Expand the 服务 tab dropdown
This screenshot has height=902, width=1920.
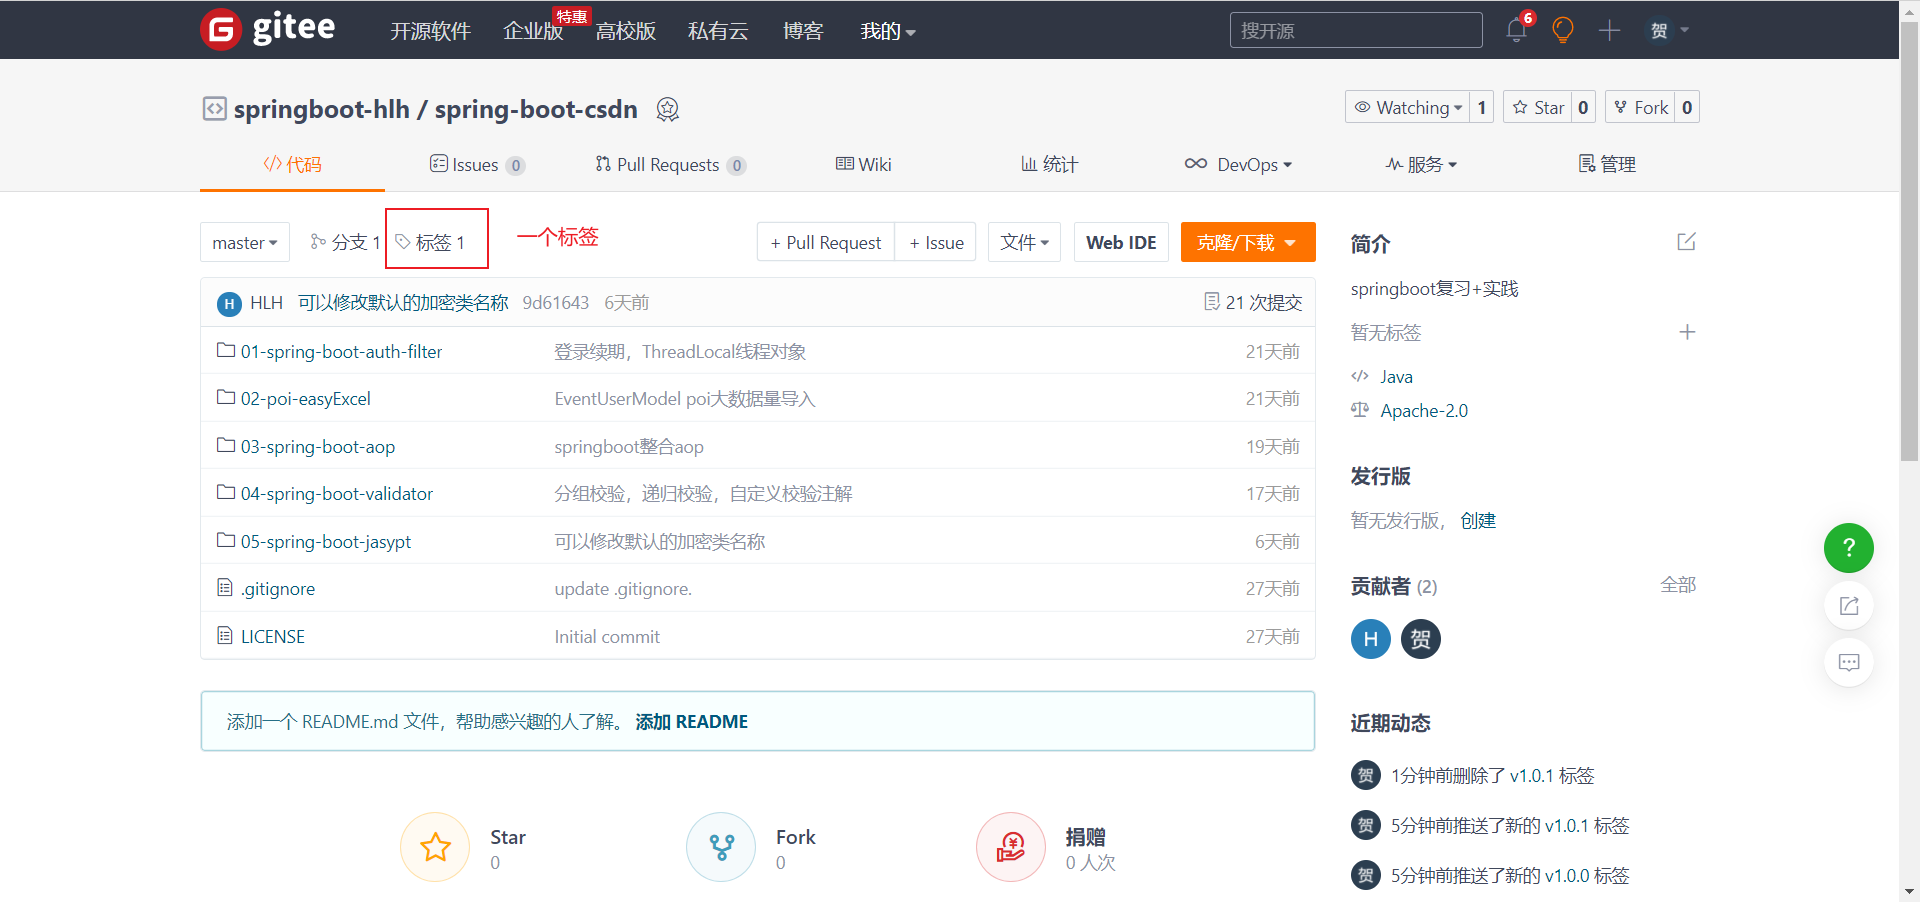(x=1421, y=165)
